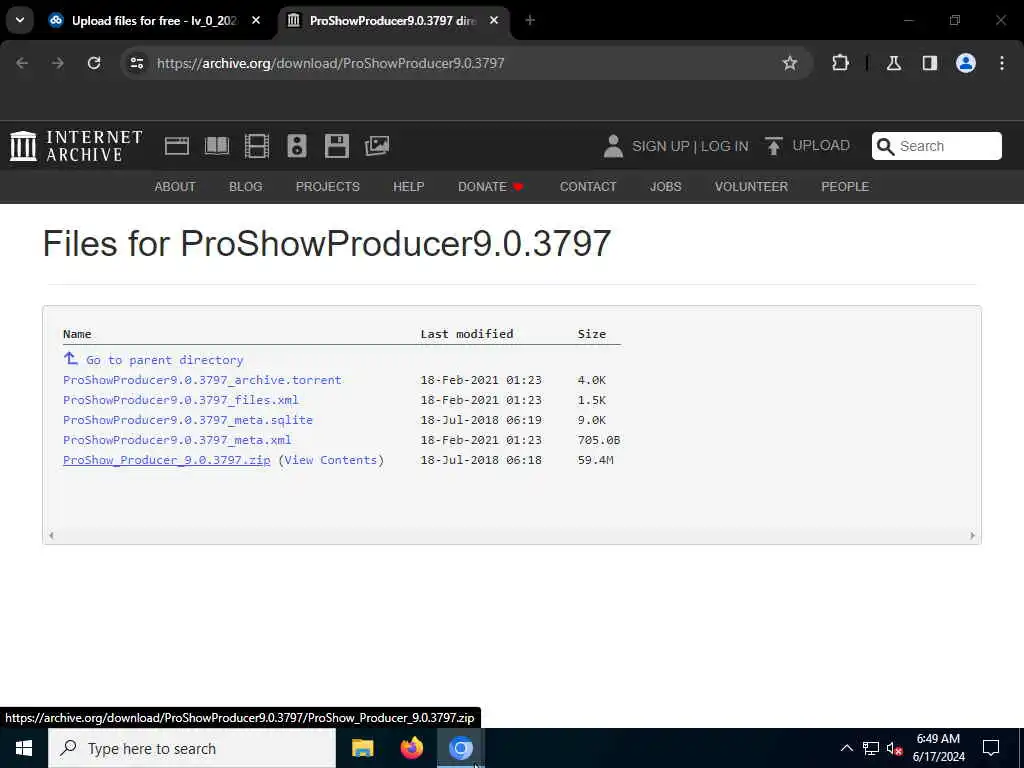Open the PROJECTS menu item
The width and height of the screenshot is (1024, 768).
tap(328, 187)
